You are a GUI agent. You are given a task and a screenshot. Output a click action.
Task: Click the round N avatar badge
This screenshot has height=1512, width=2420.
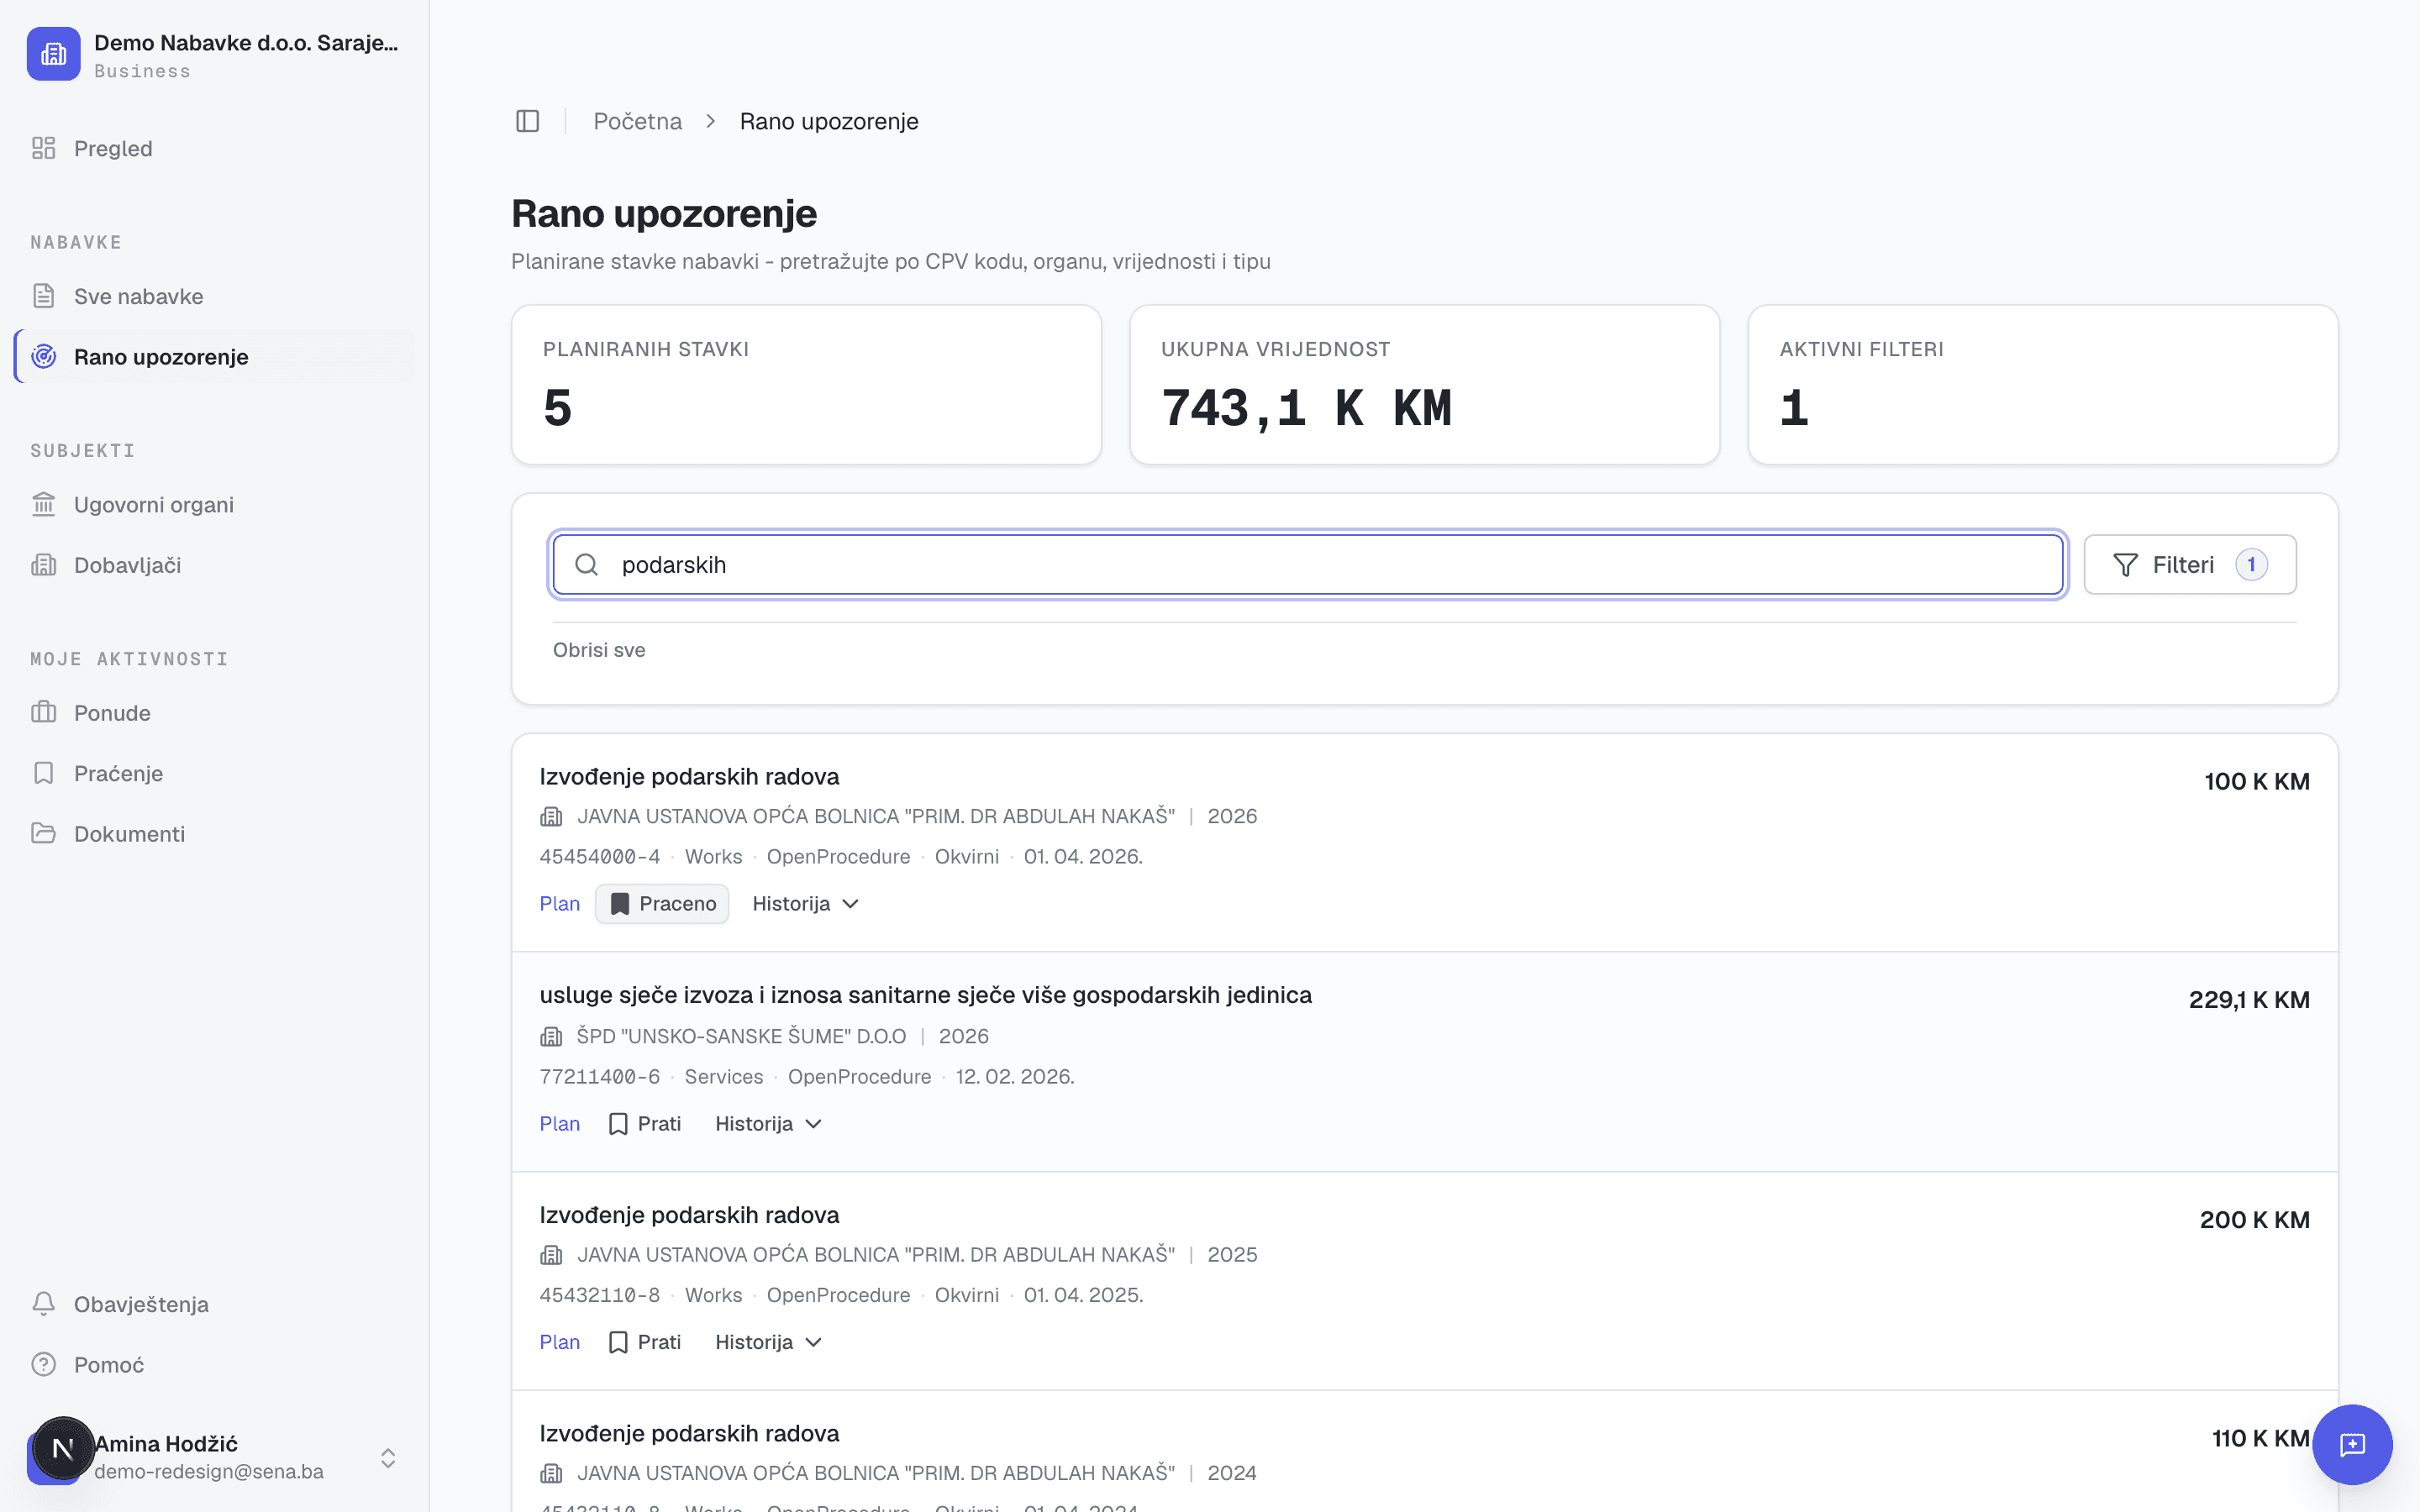(x=63, y=1448)
